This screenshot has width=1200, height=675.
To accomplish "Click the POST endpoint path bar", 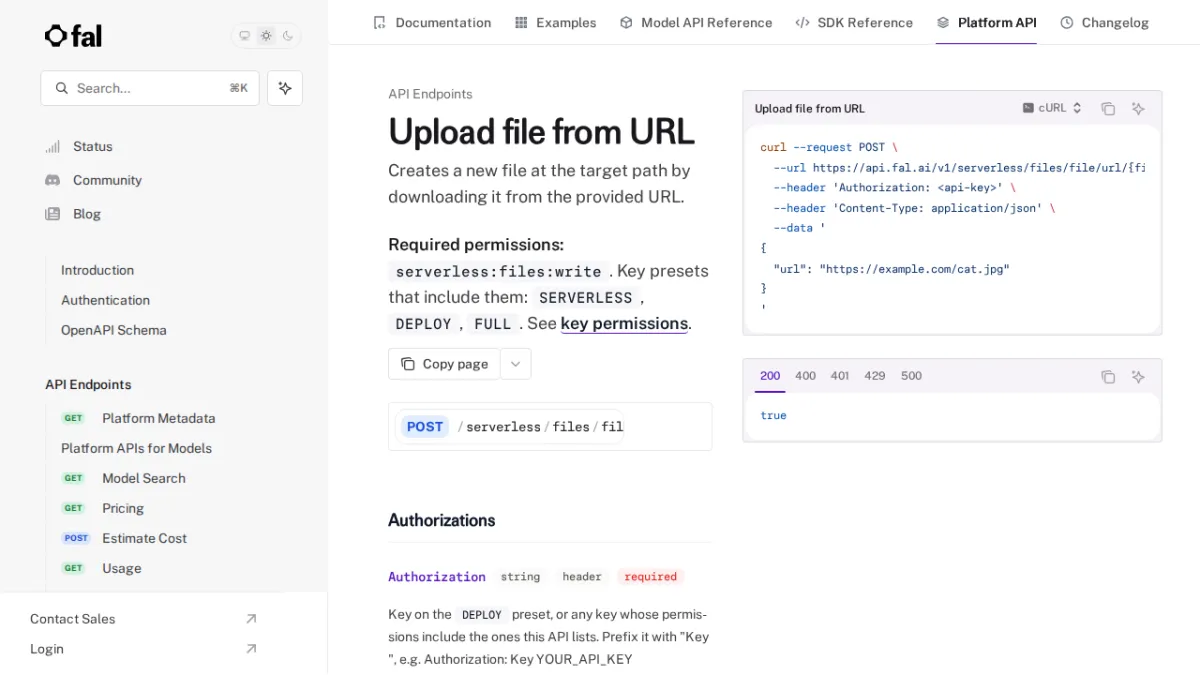I will coord(550,427).
